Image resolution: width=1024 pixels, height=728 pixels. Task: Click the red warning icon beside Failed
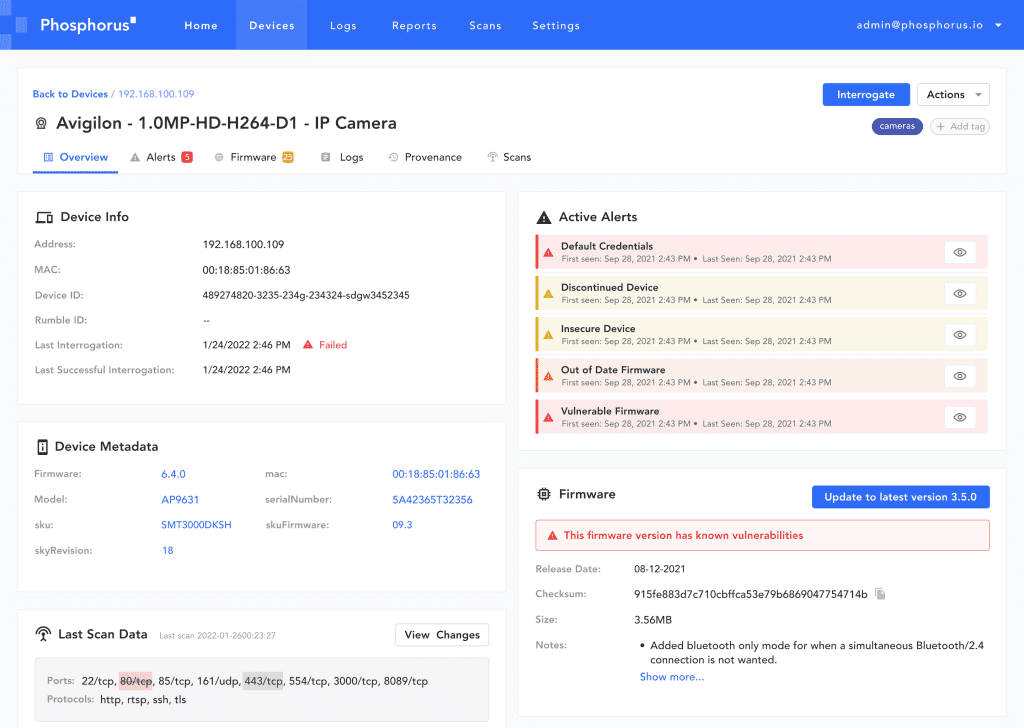coord(308,345)
